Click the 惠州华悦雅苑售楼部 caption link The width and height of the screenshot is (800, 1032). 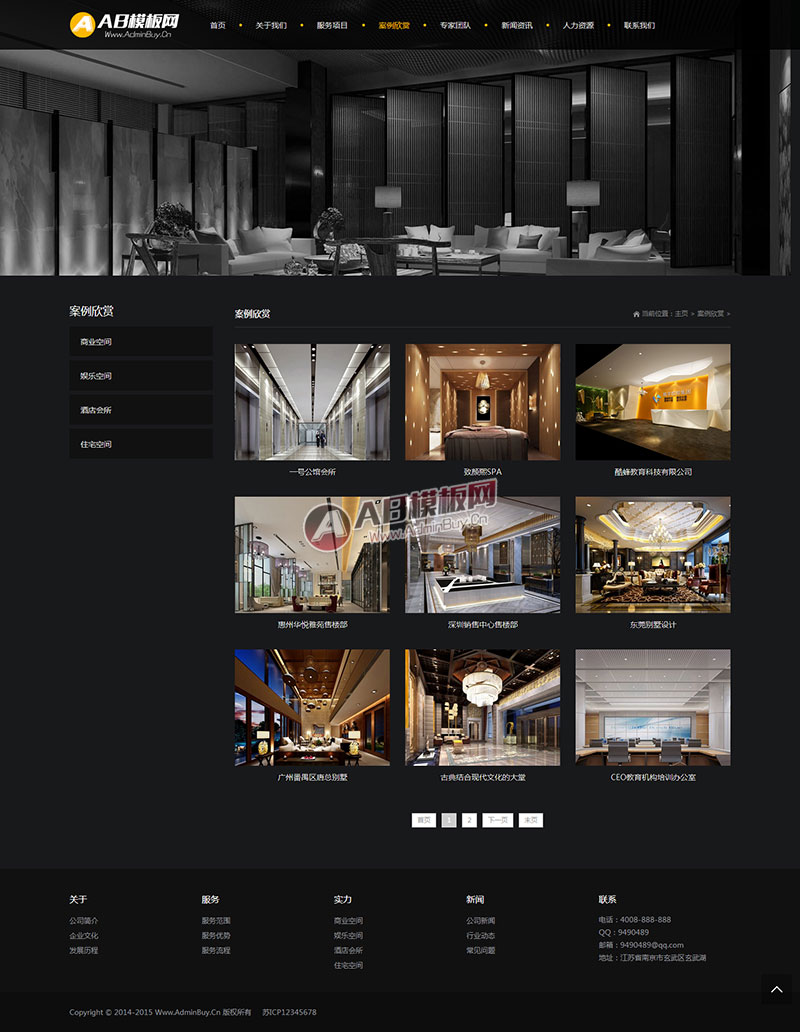[312, 625]
